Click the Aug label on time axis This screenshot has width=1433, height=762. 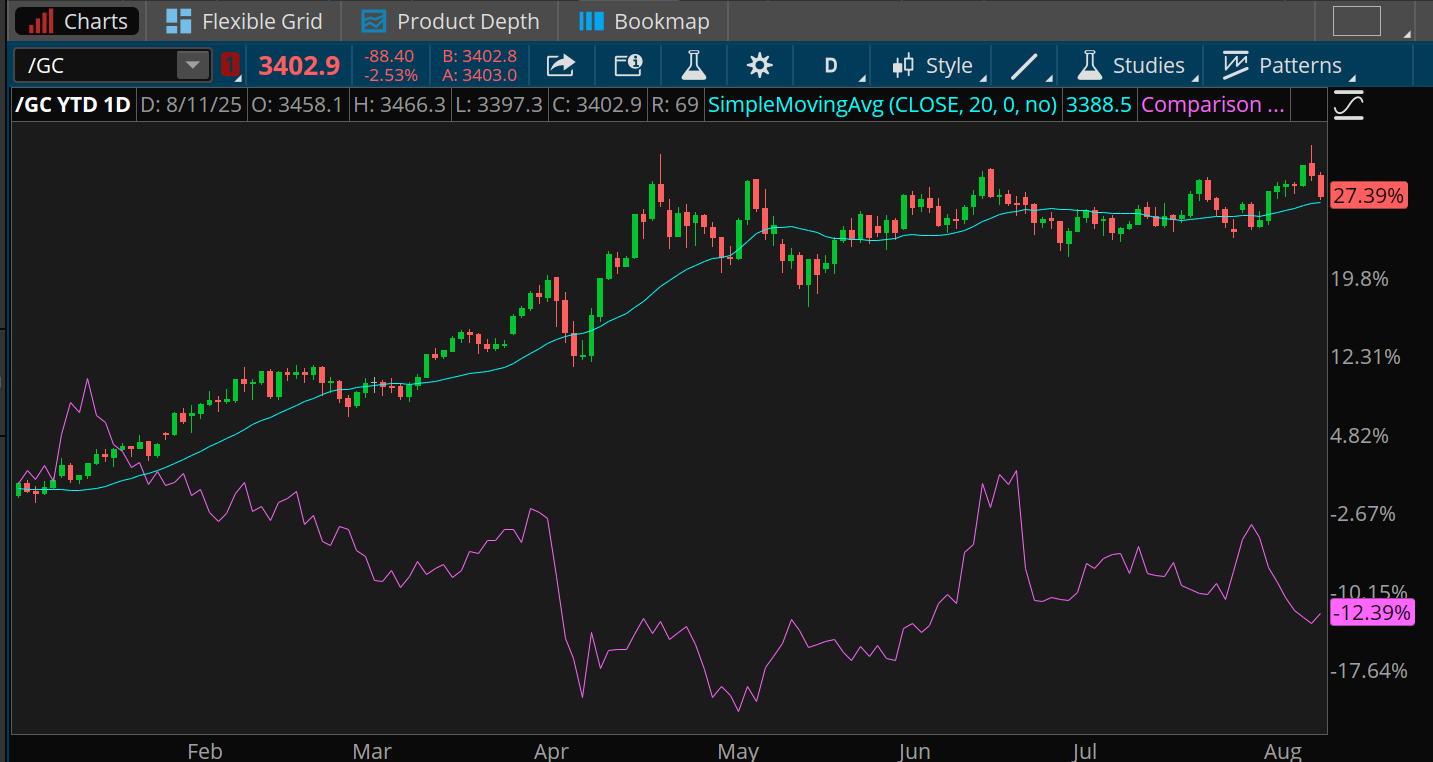pyautogui.click(x=1283, y=751)
